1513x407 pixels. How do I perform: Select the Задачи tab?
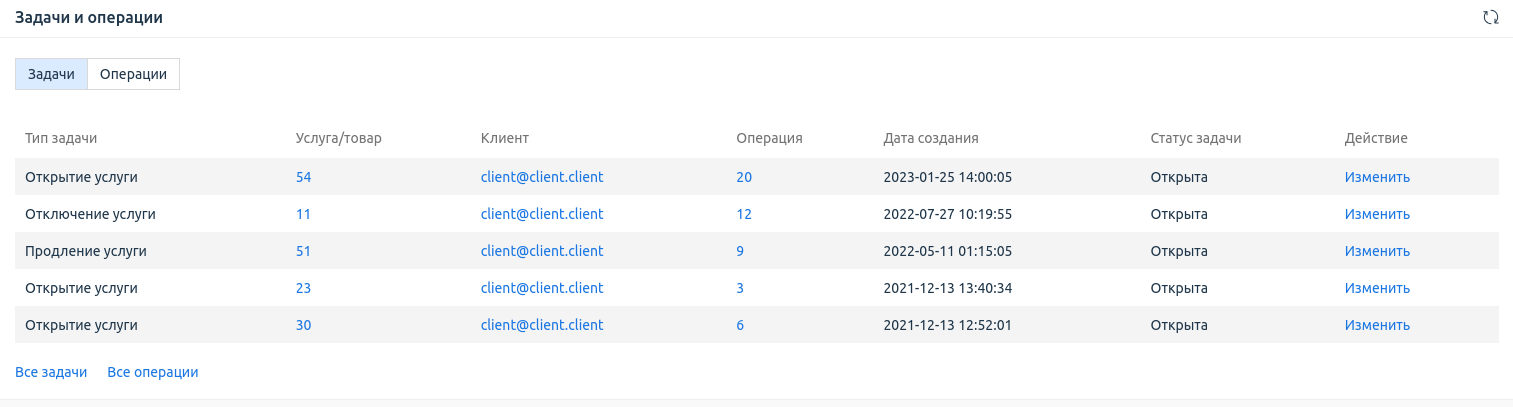(51, 74)
